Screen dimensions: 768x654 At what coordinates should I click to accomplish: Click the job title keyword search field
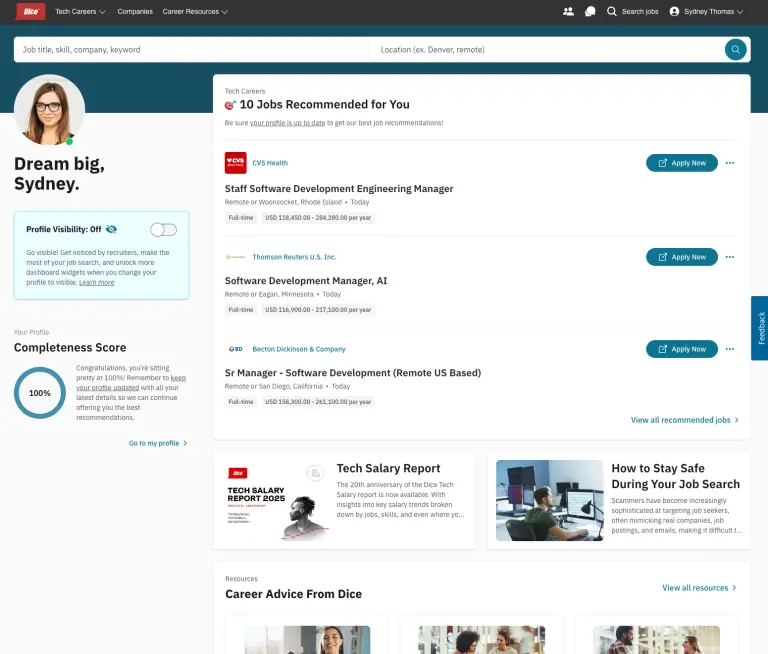[x=190, y=49]
